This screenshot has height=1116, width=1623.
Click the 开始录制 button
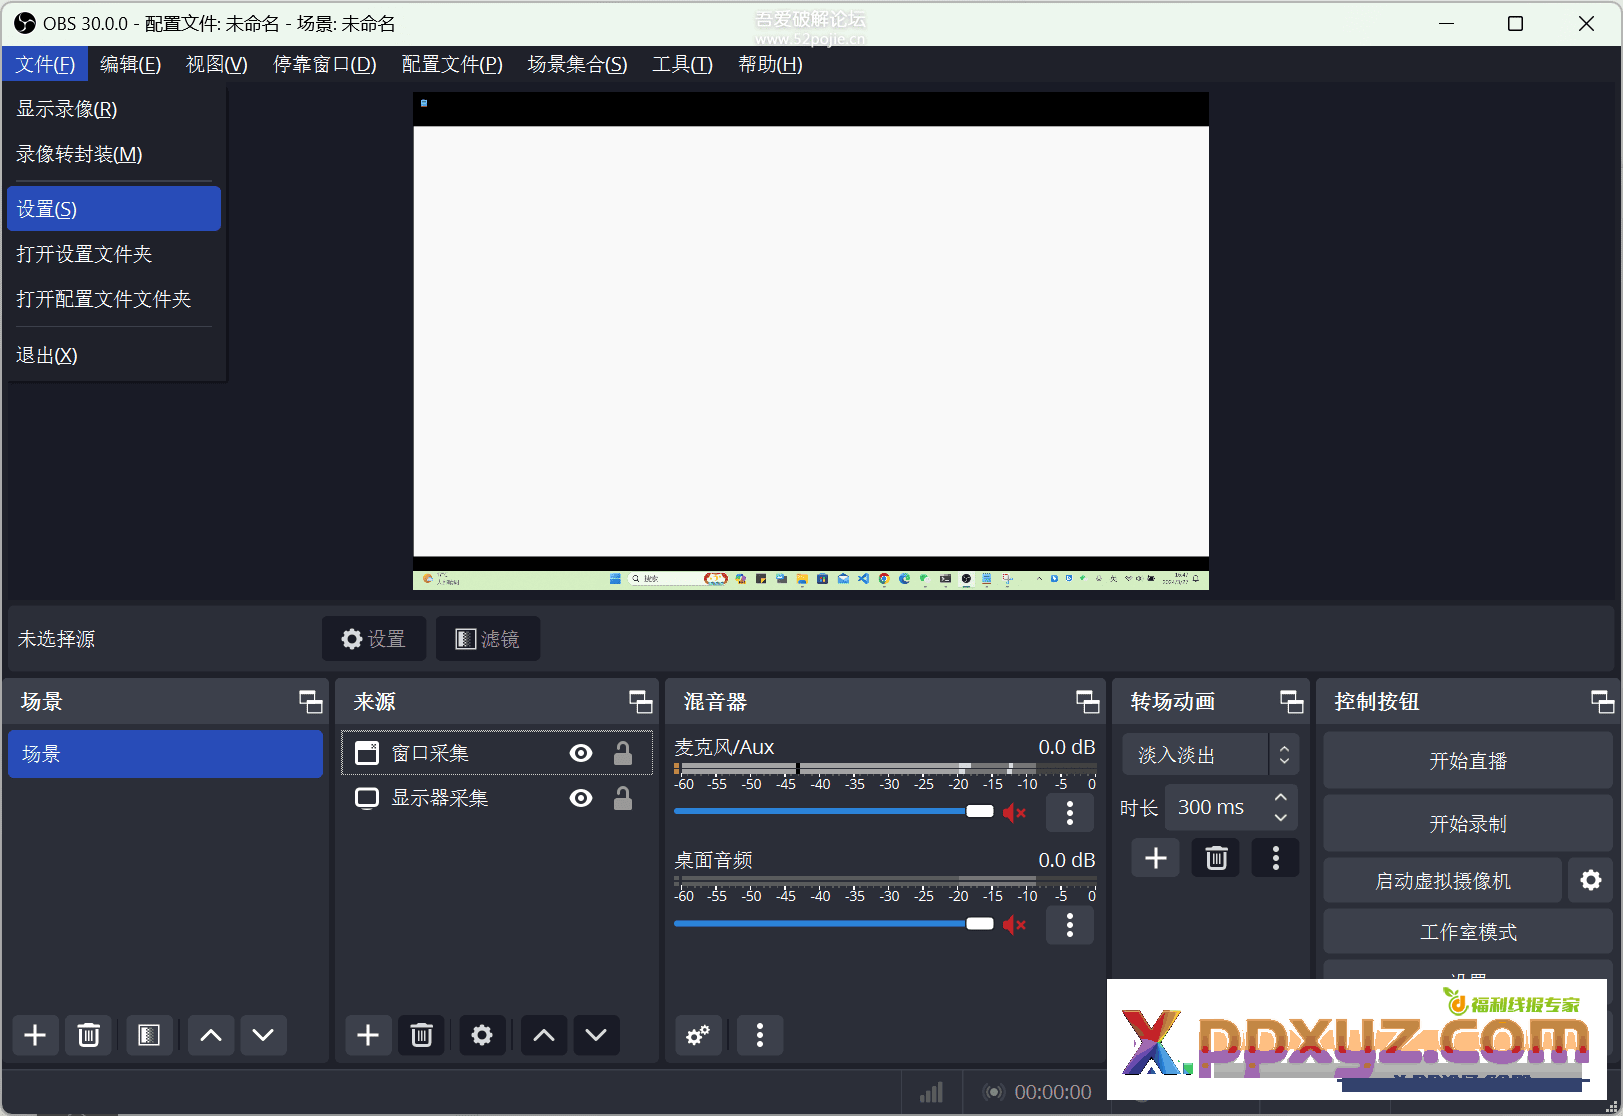[1467, 824]
